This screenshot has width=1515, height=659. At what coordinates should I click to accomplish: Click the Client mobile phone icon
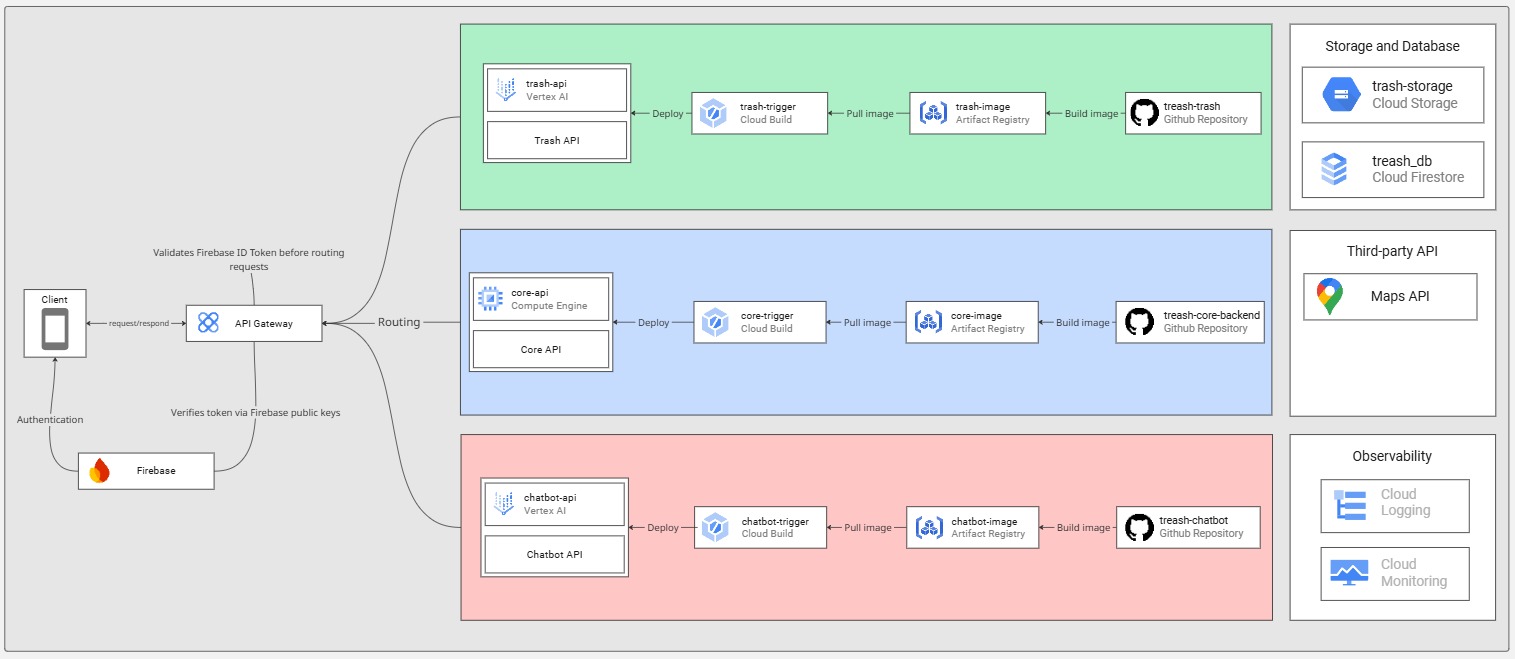54,330
